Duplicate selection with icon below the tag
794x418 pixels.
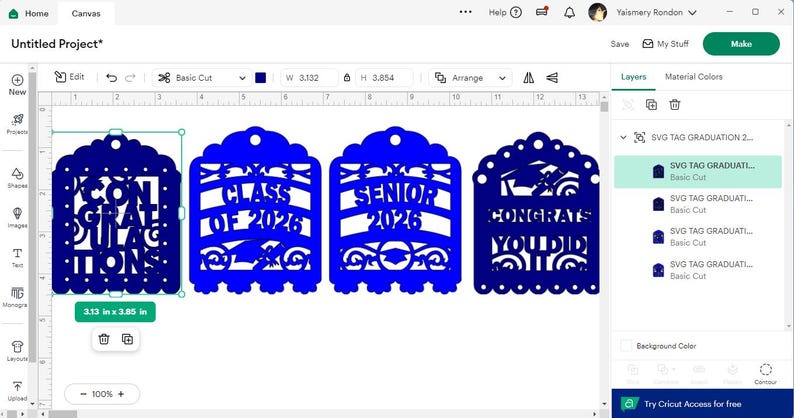(128, 339)
